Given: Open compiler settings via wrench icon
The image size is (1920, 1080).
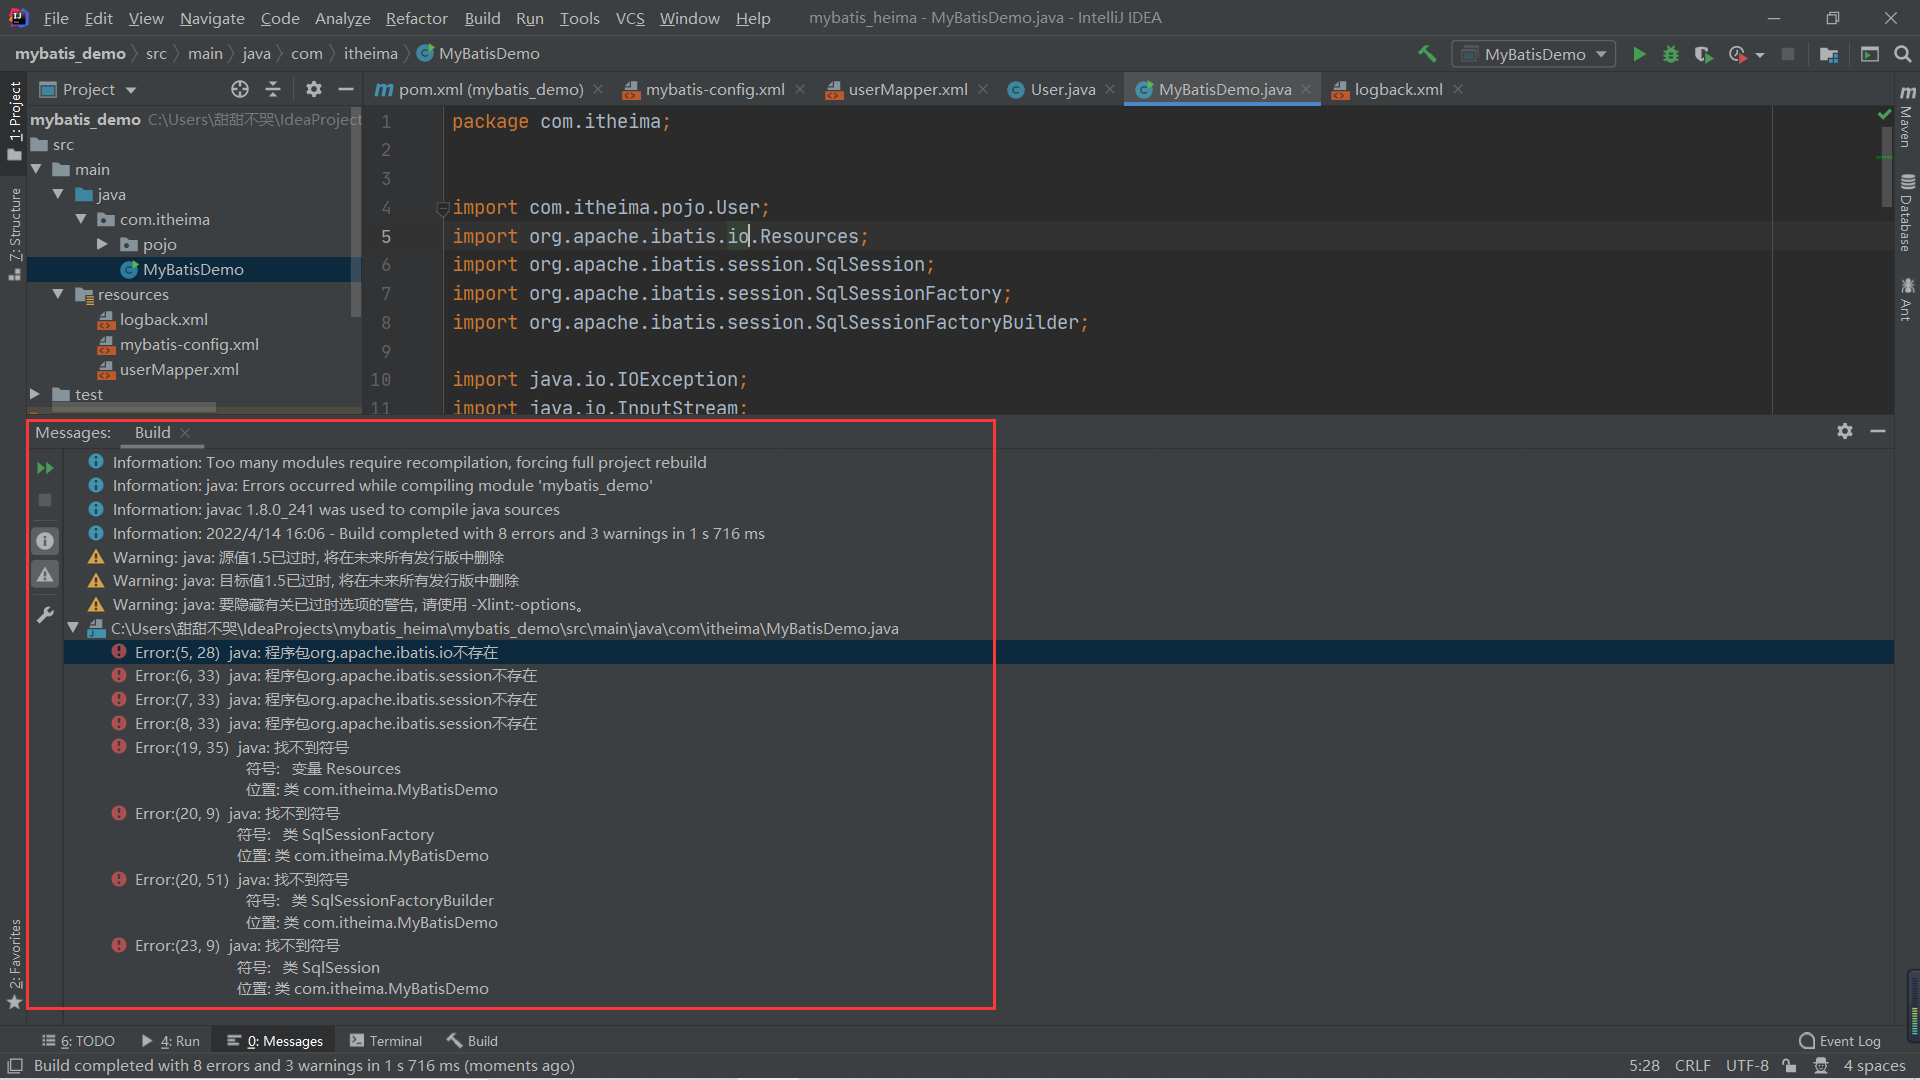Looking at the screenshot, I should coord(44,613).
